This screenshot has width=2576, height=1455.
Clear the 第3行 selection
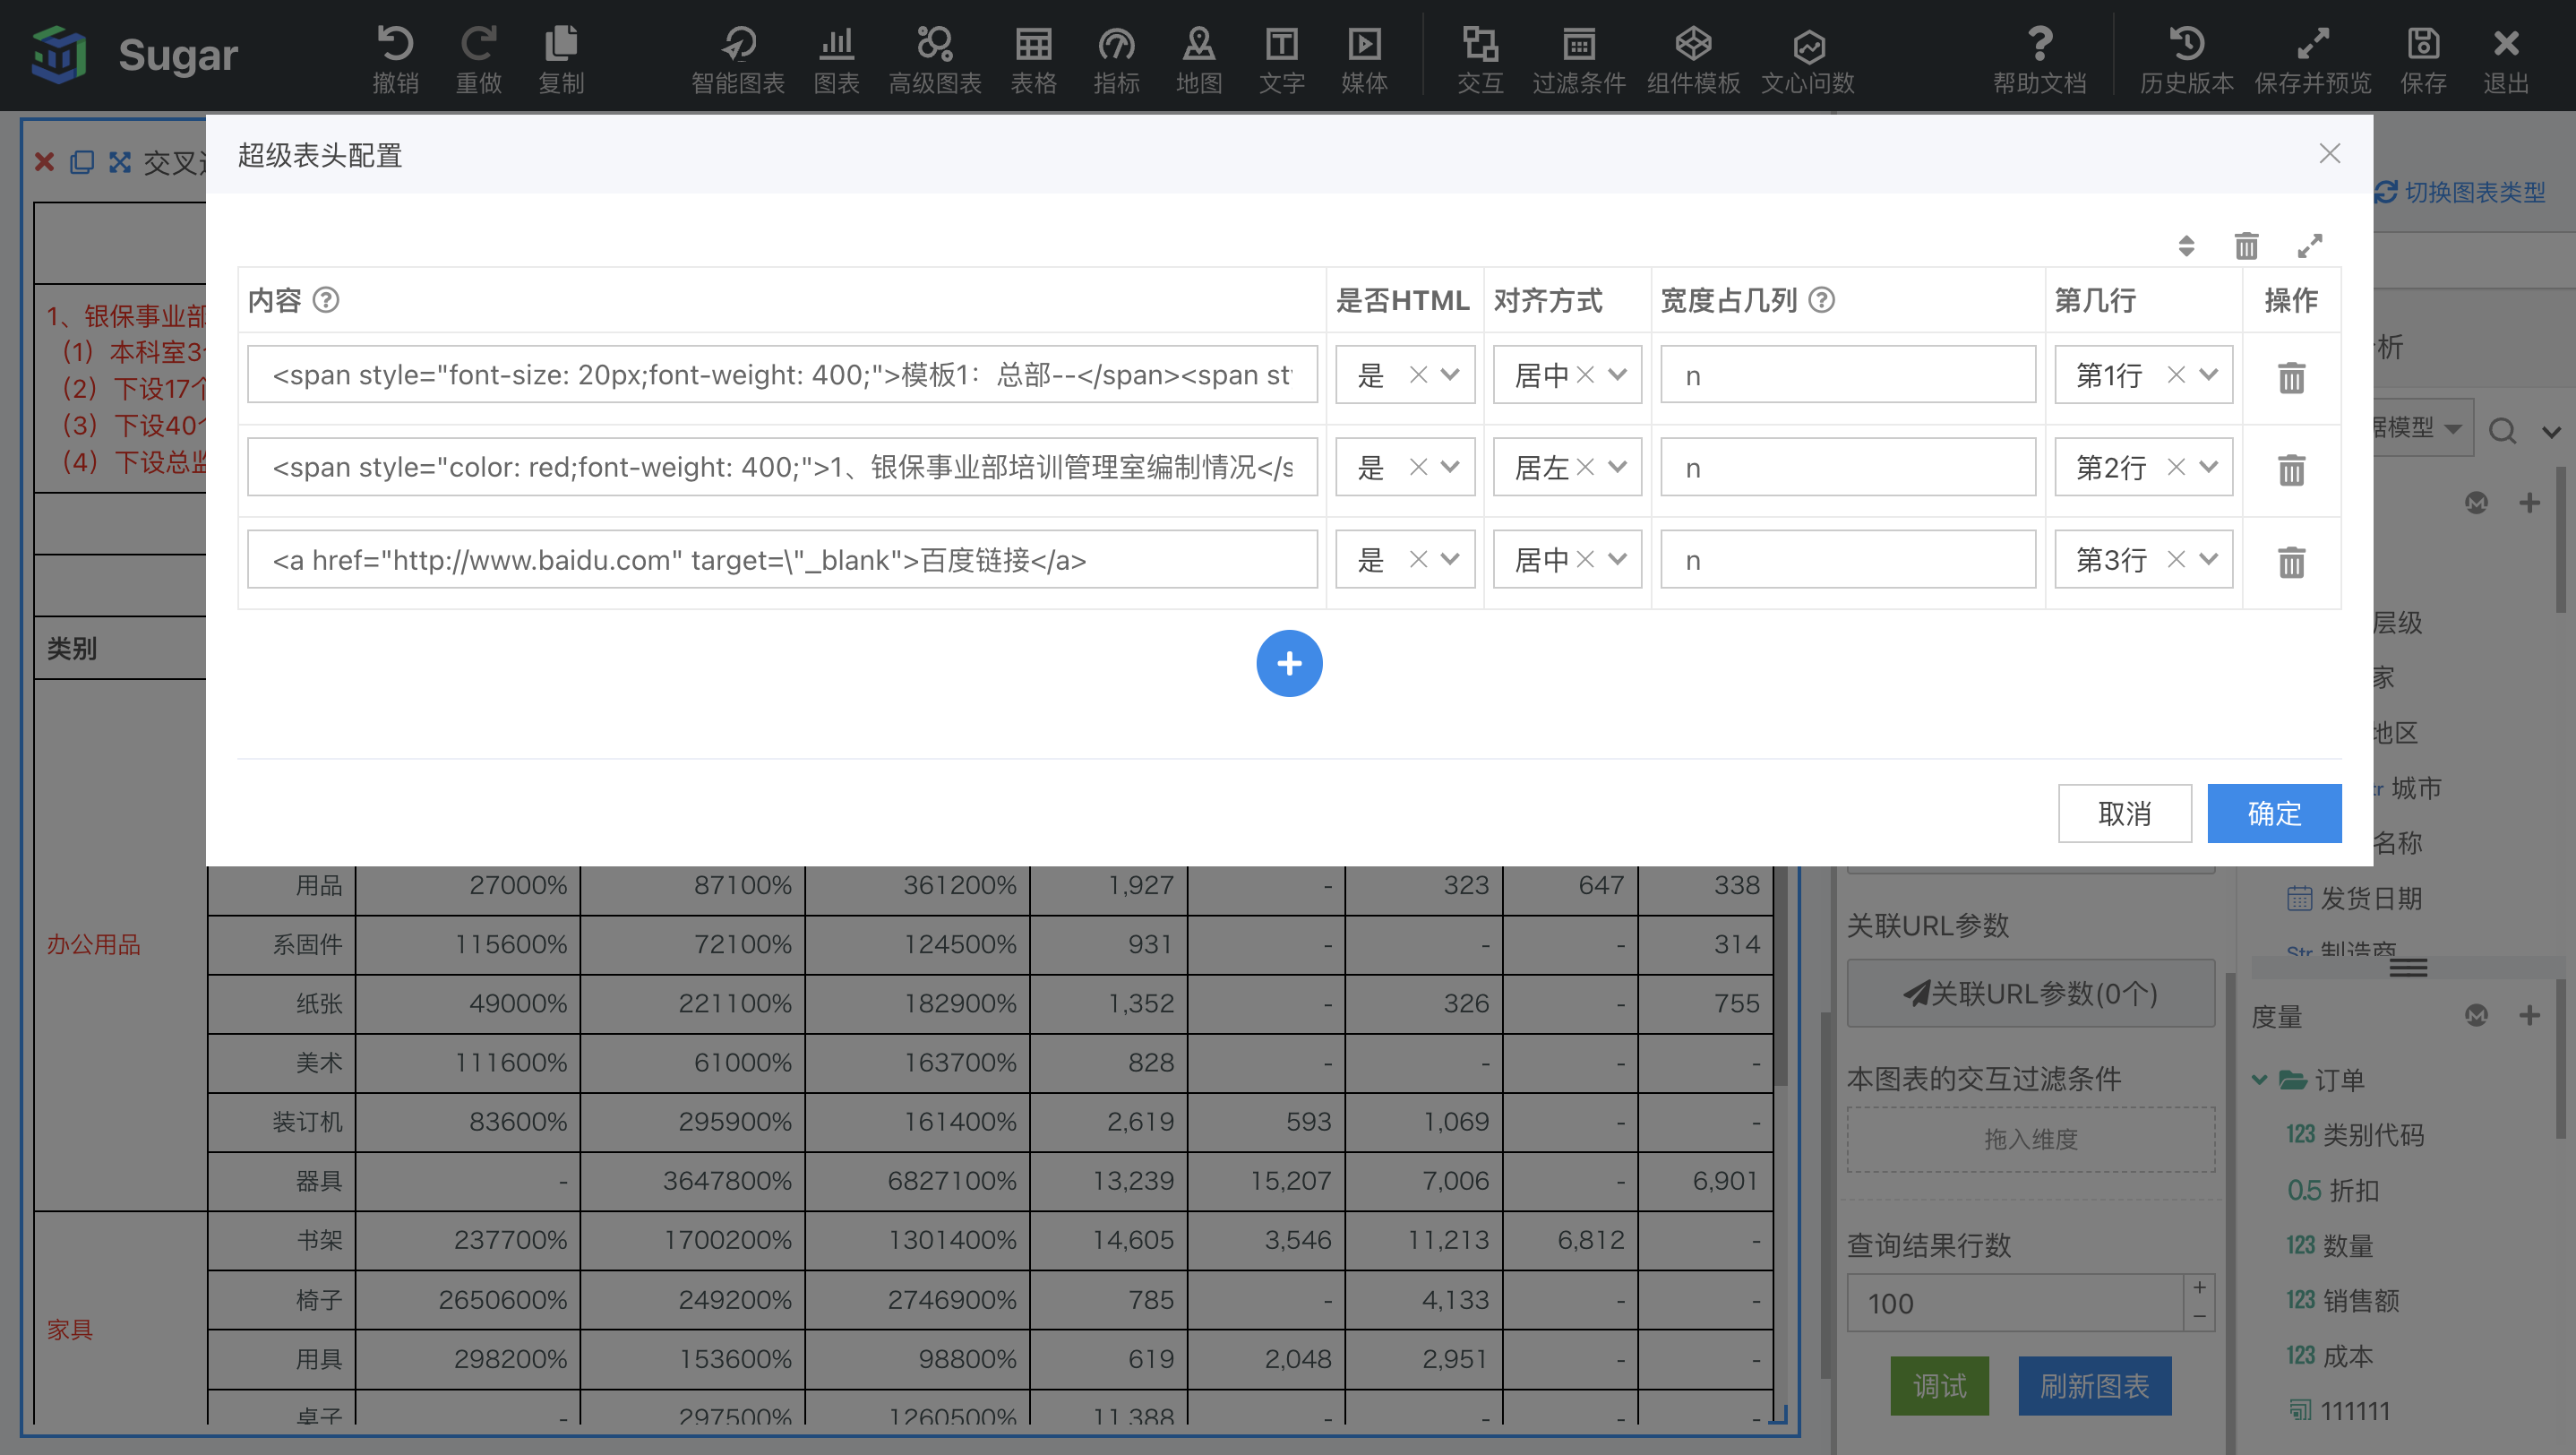(2176, 559)
